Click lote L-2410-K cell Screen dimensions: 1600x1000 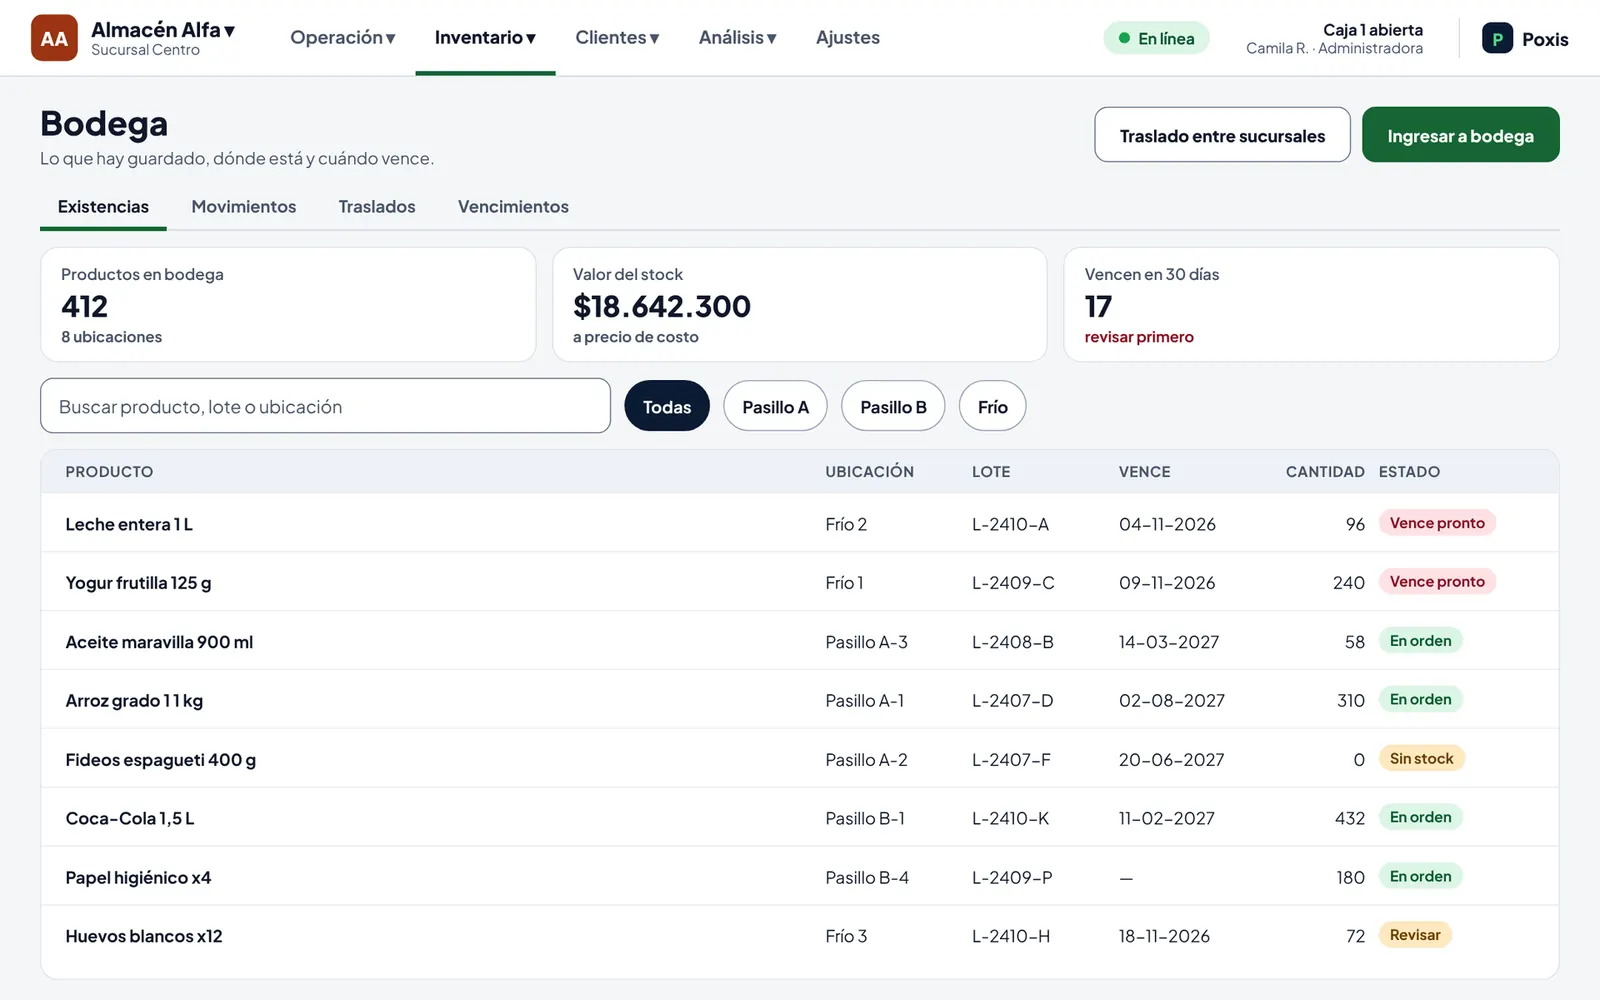pos(1010,819)
